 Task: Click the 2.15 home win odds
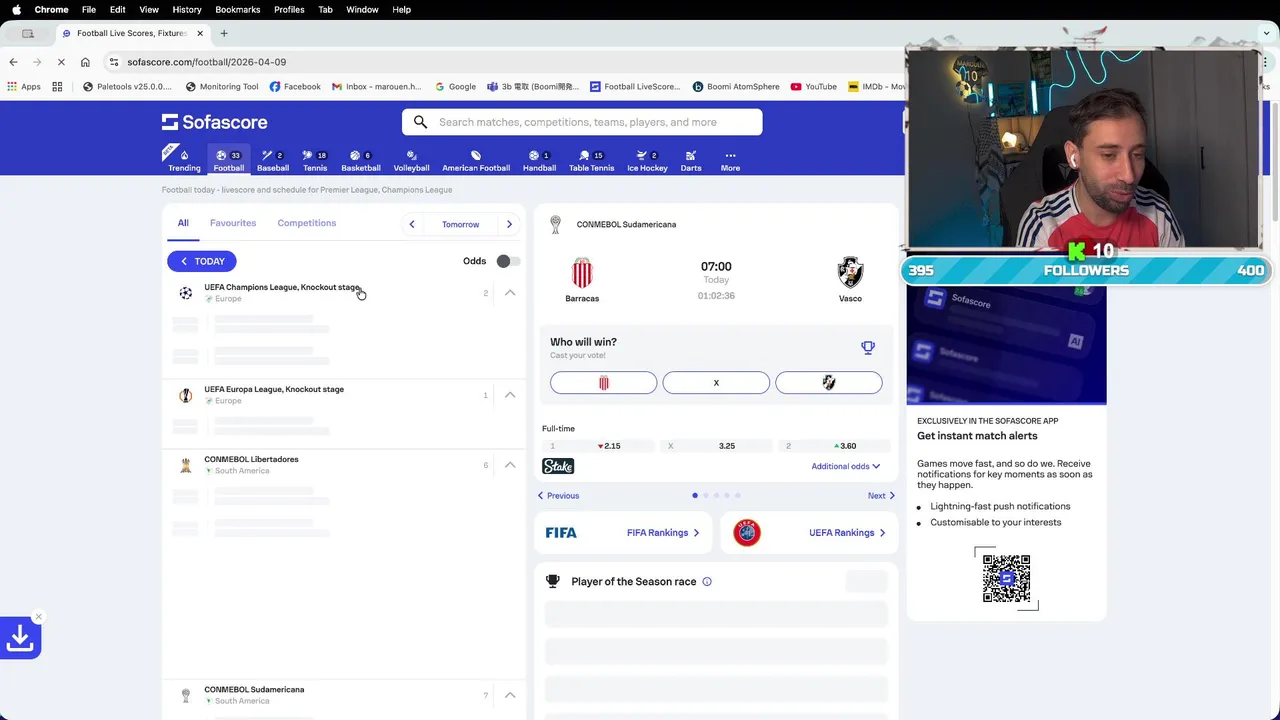coord(596,446)
